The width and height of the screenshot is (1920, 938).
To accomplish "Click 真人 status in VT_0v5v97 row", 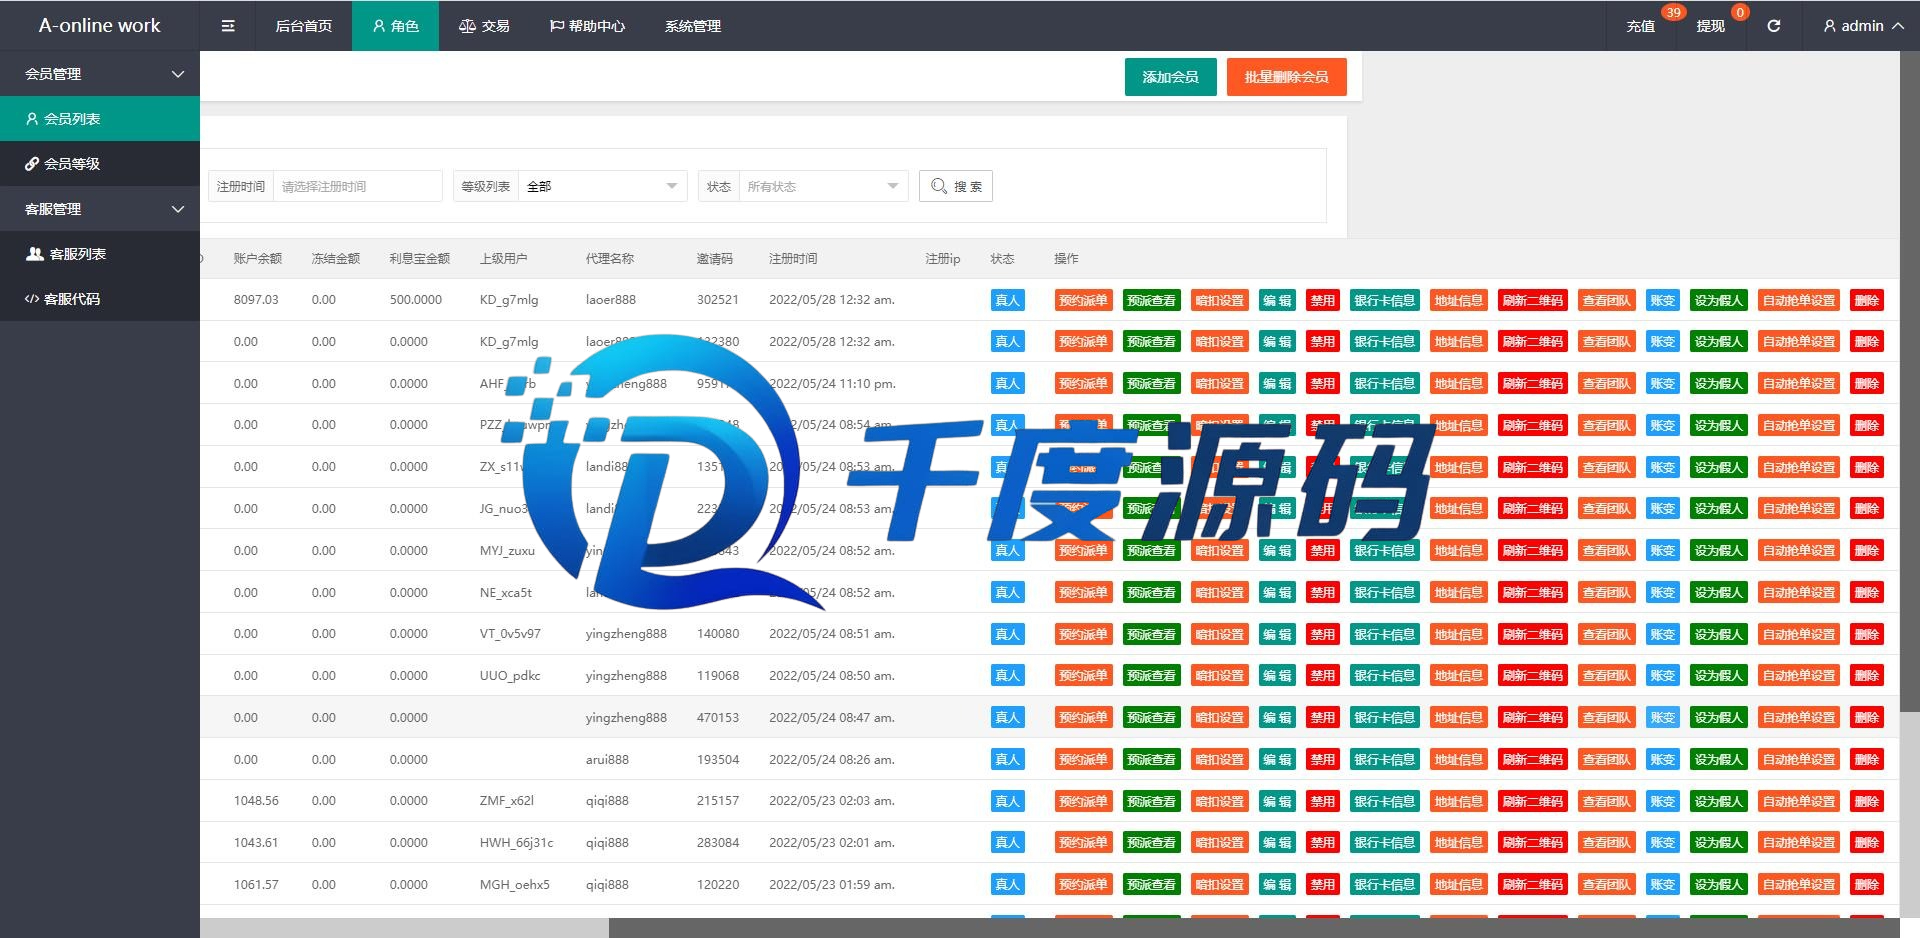I will (x=1007, y=634).
